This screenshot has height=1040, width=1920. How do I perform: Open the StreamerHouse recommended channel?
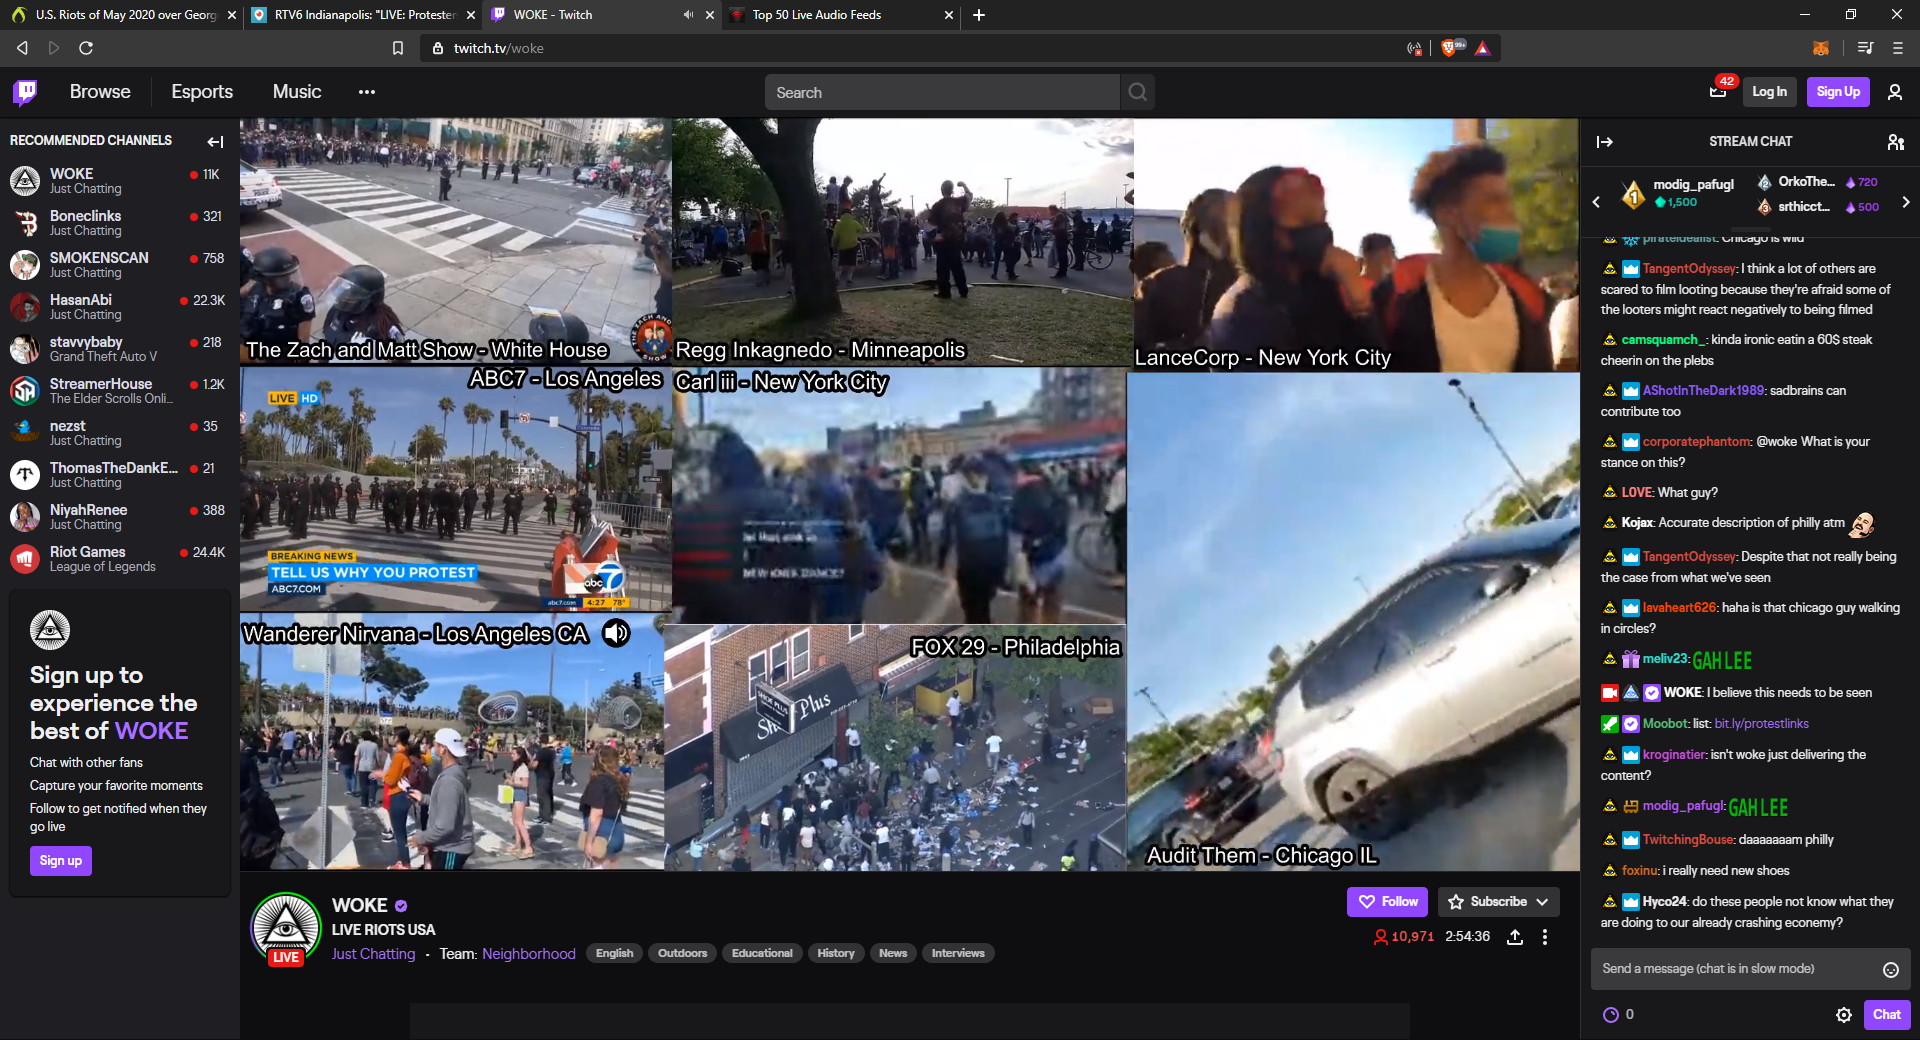[120, 391]
